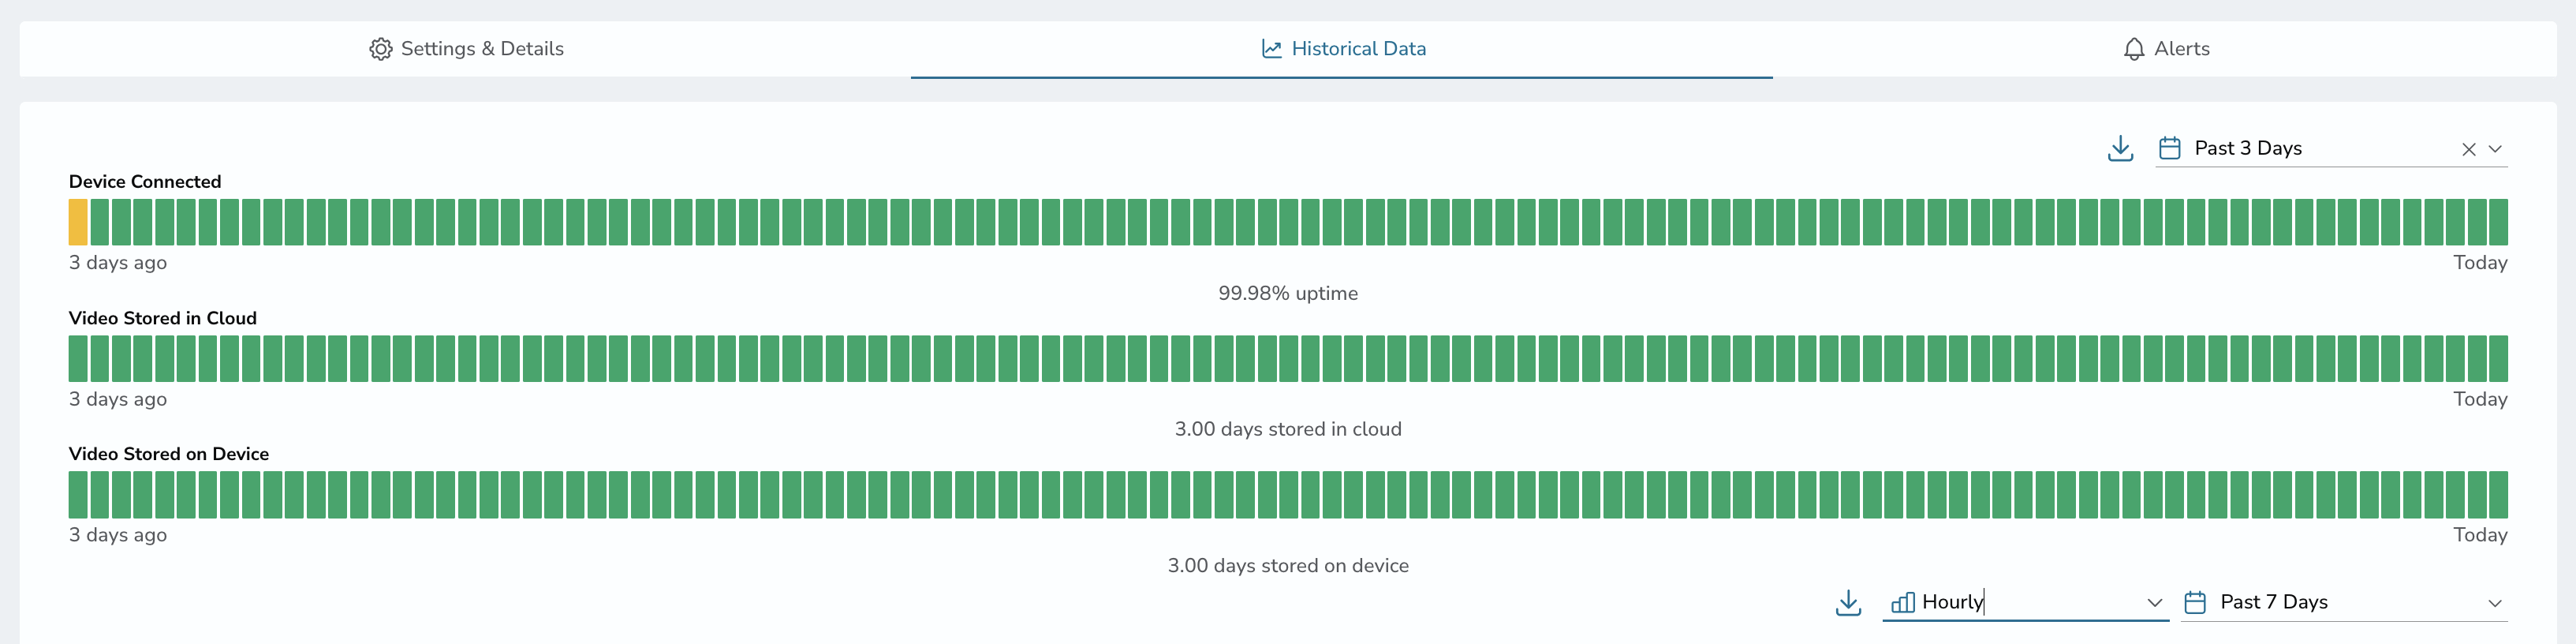Expand the Past 7 Days dropdown arrow
This screenshot has width=2576, height=644.
[2495, 603]
